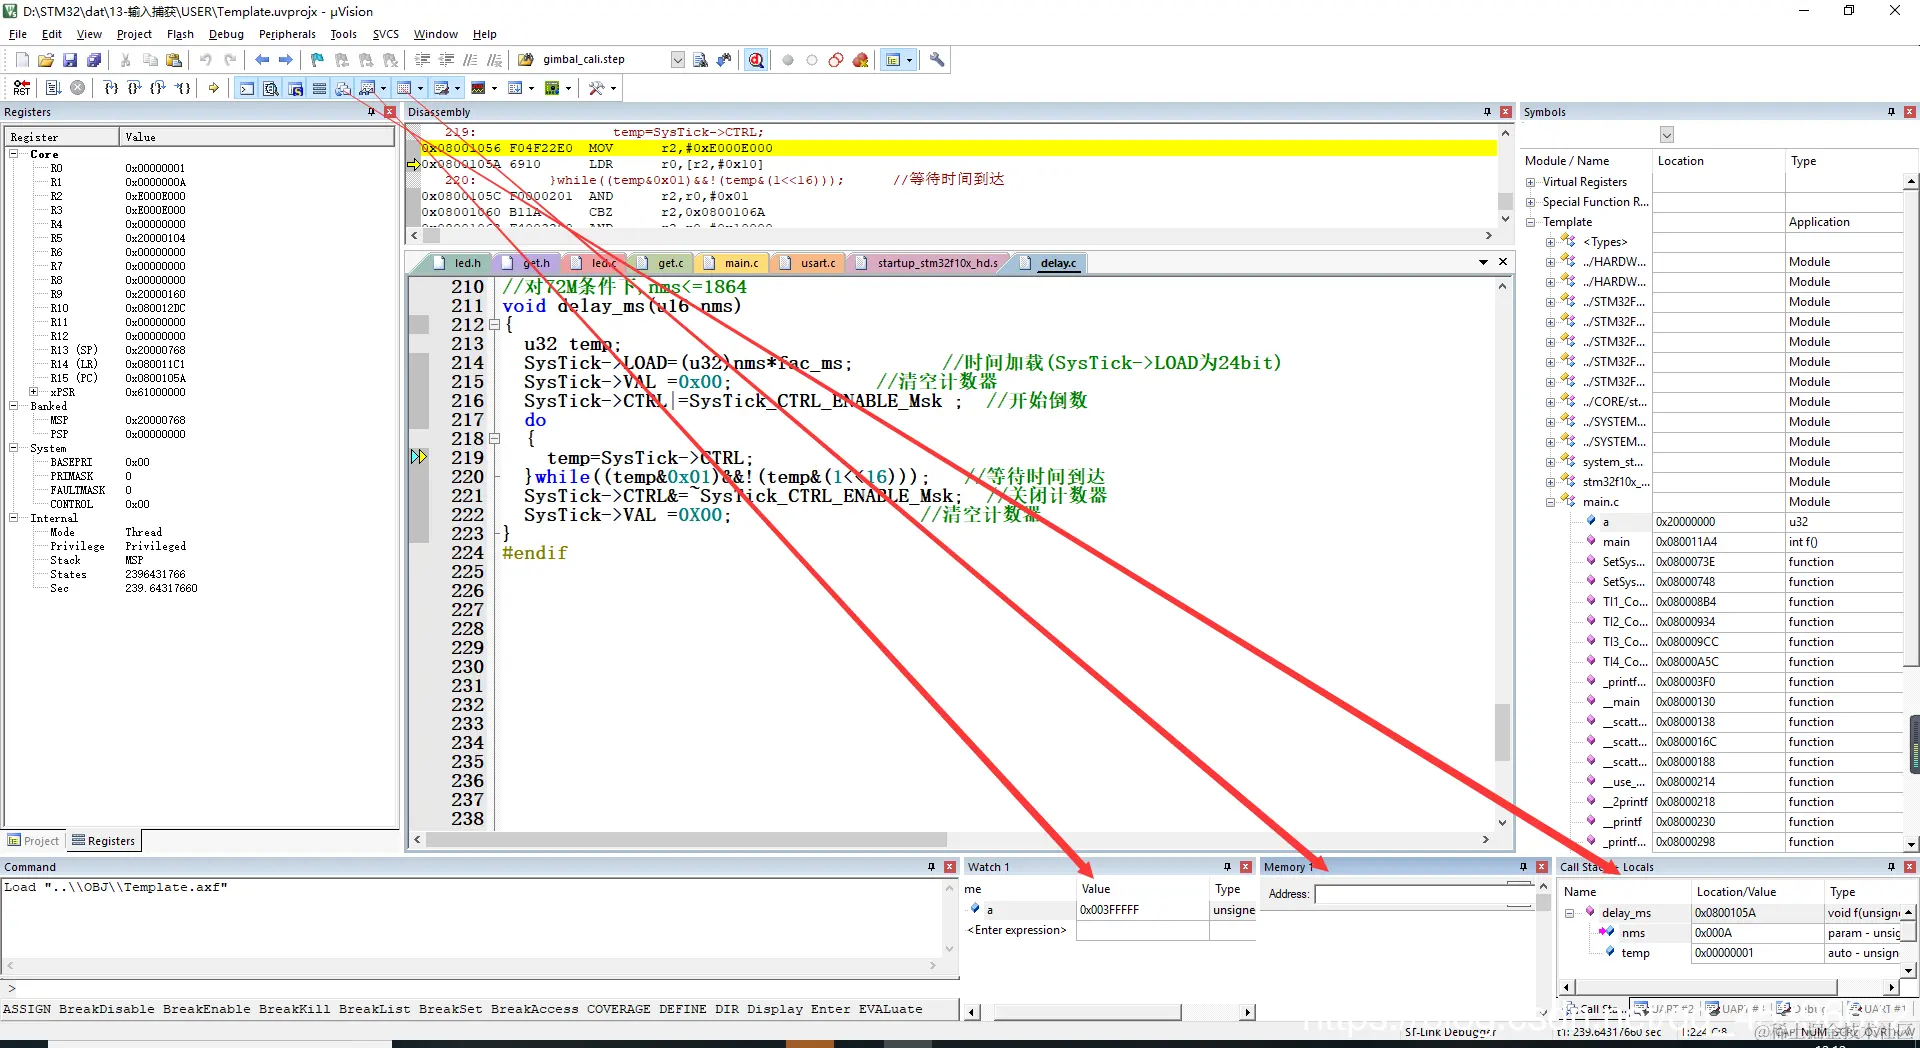Screen dimensions: 1920x1048
Task: Collapse the main.c module in Symbols
Action: coord(1551,502)
